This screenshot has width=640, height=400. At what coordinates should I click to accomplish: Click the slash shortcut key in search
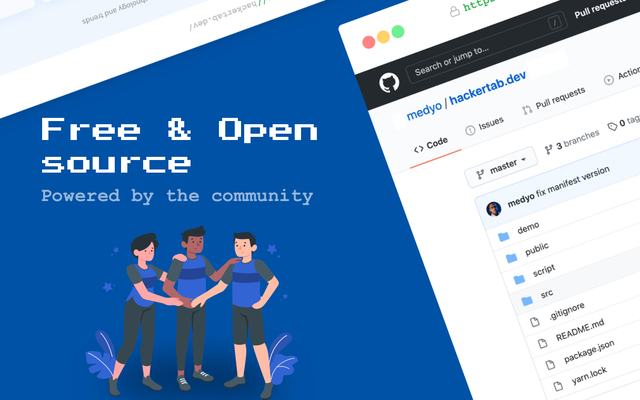tap(555, 23)
